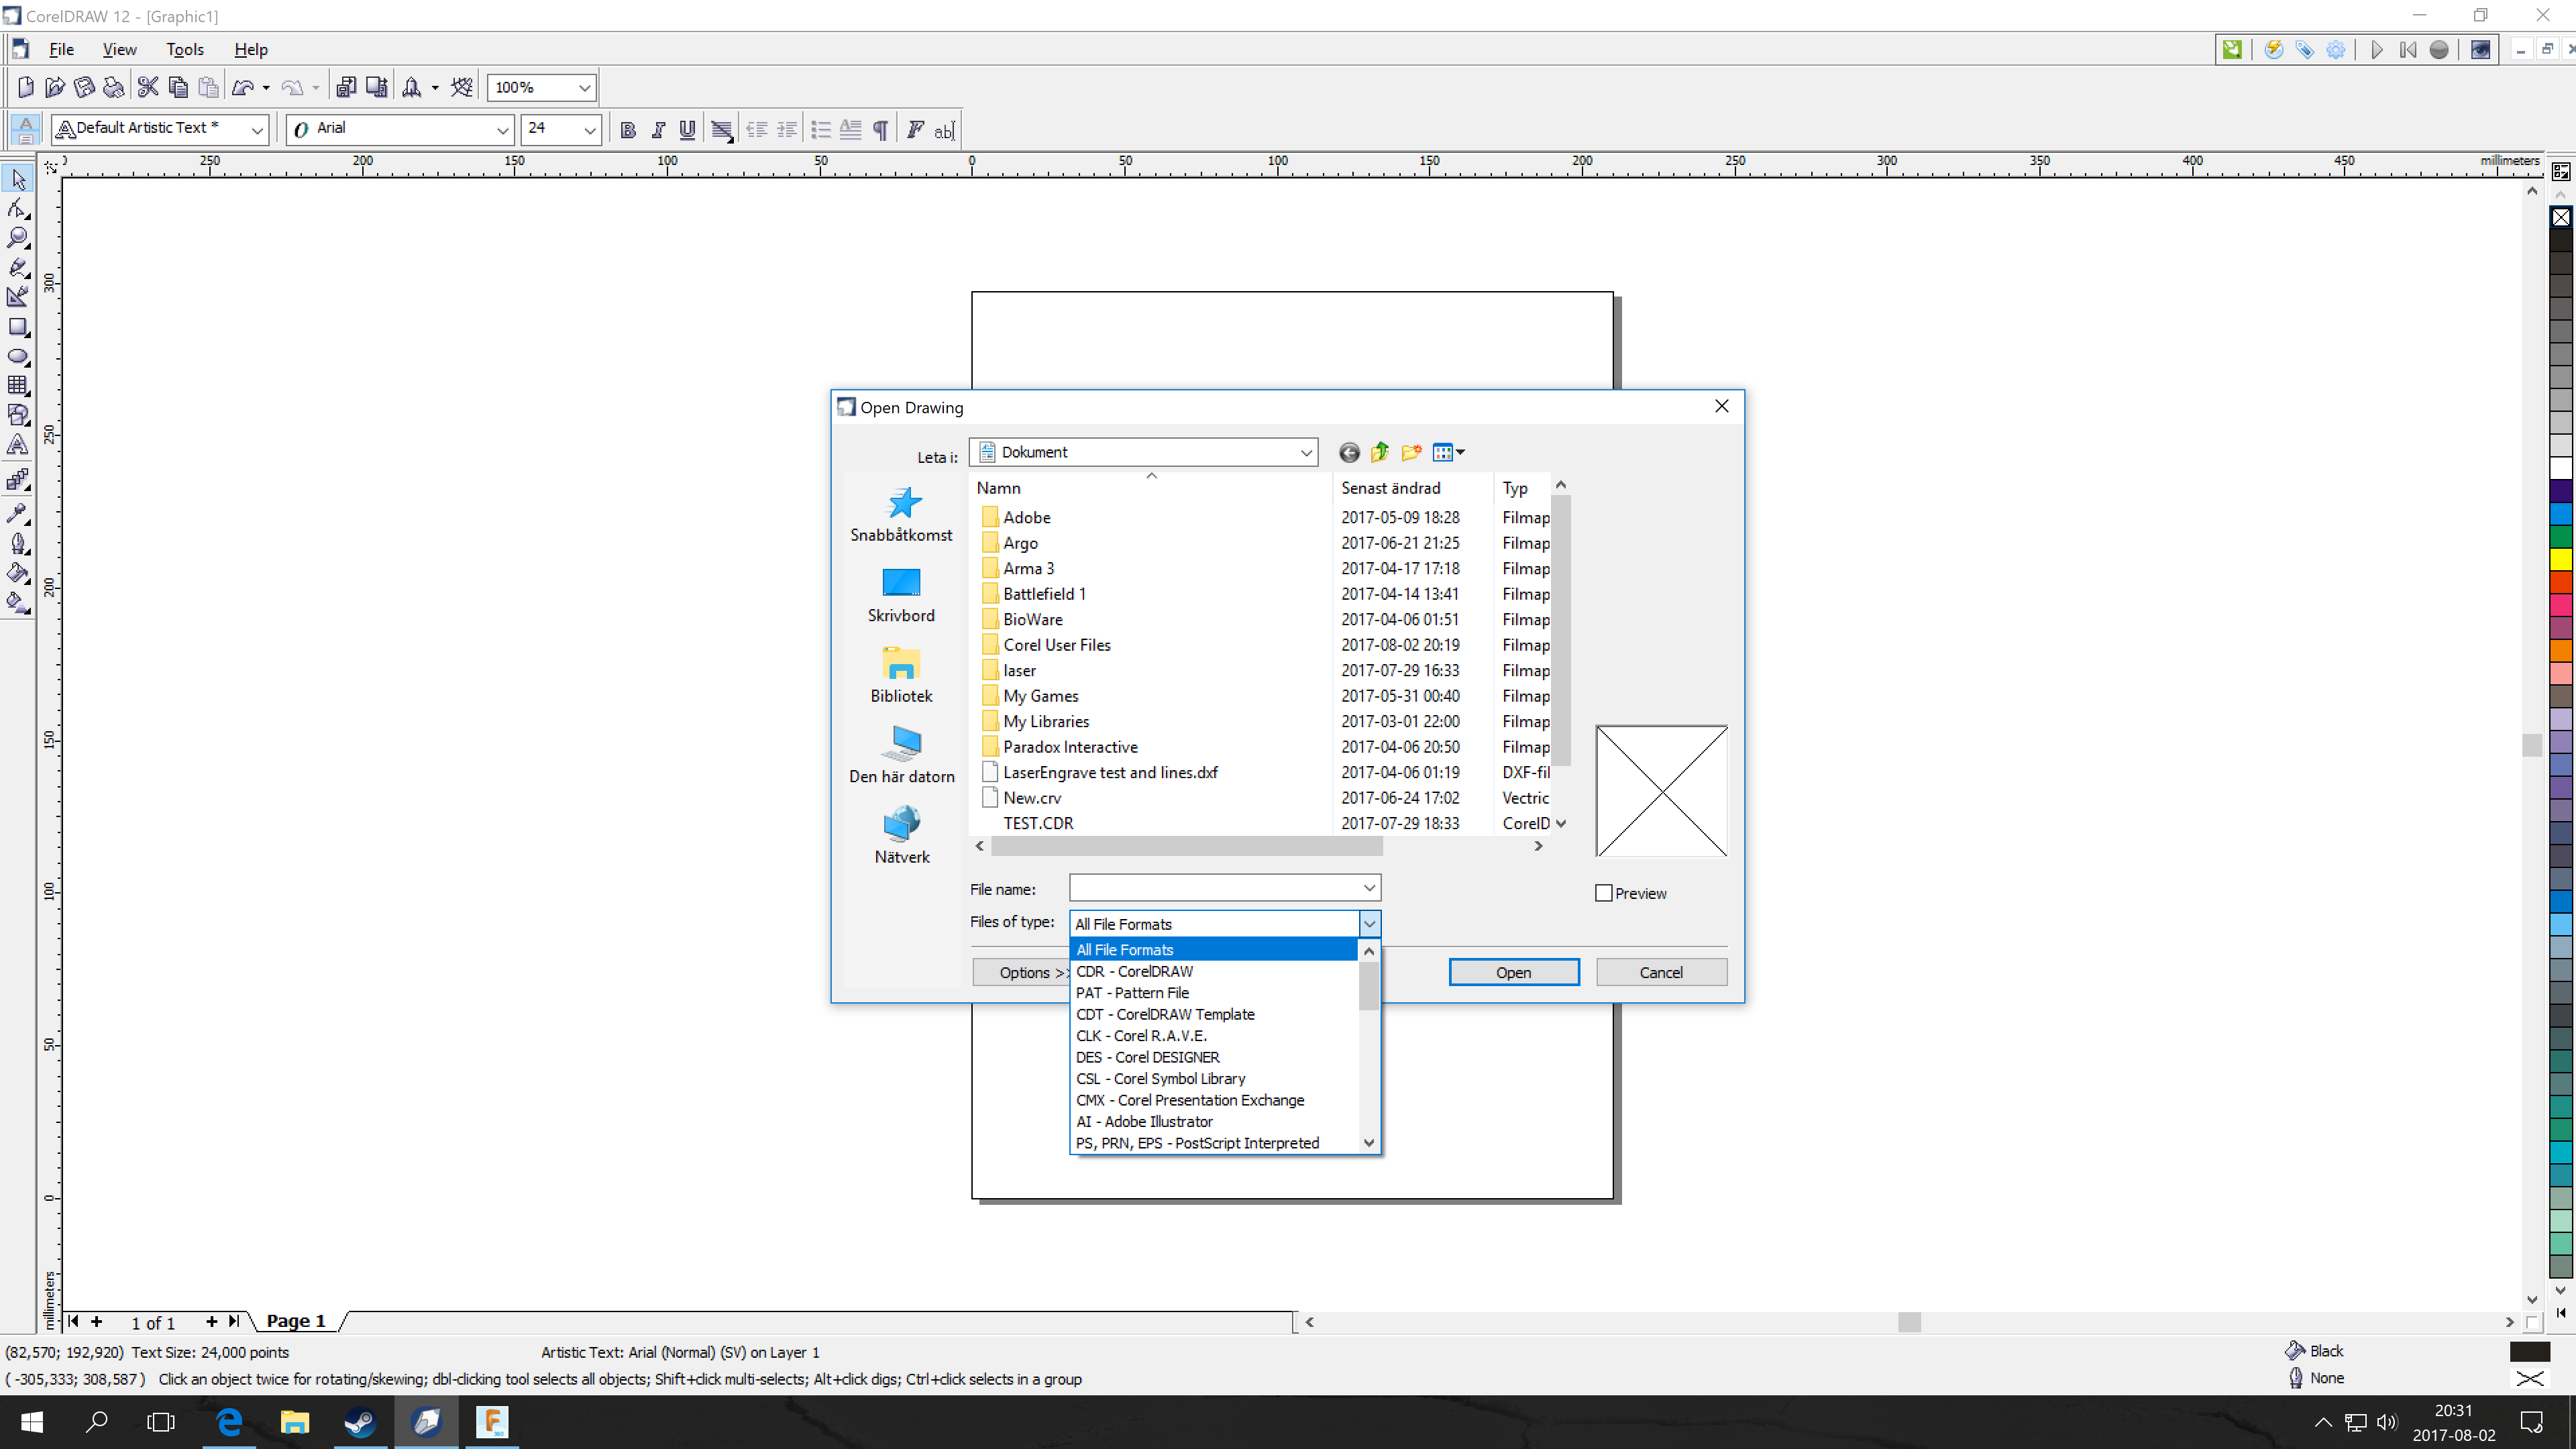
Task: Select the Rectangle tool in the toolbox
Action: tap(18, 327)
